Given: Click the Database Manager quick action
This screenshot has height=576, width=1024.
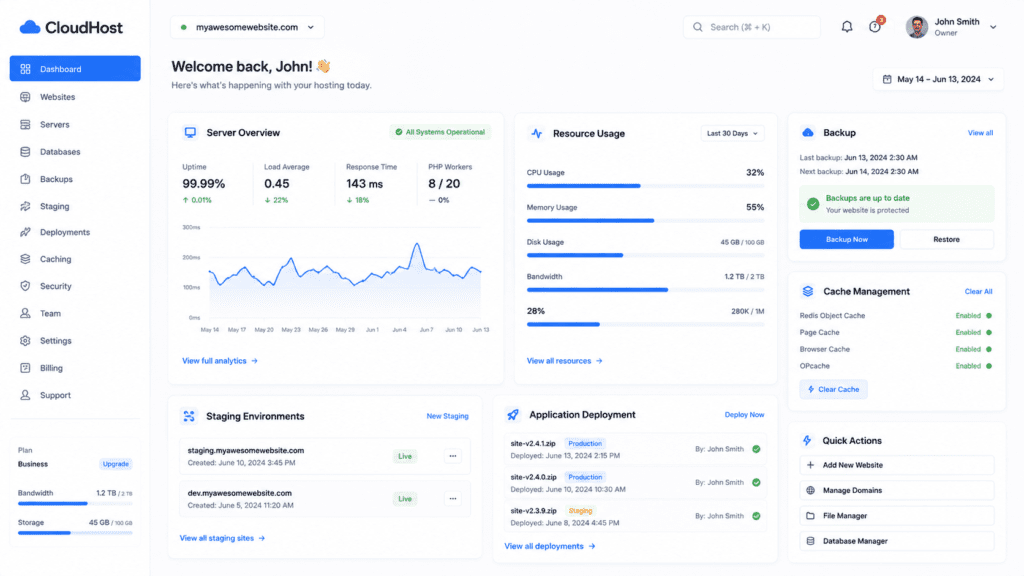Looking at the screenshot, I should 897,541.
